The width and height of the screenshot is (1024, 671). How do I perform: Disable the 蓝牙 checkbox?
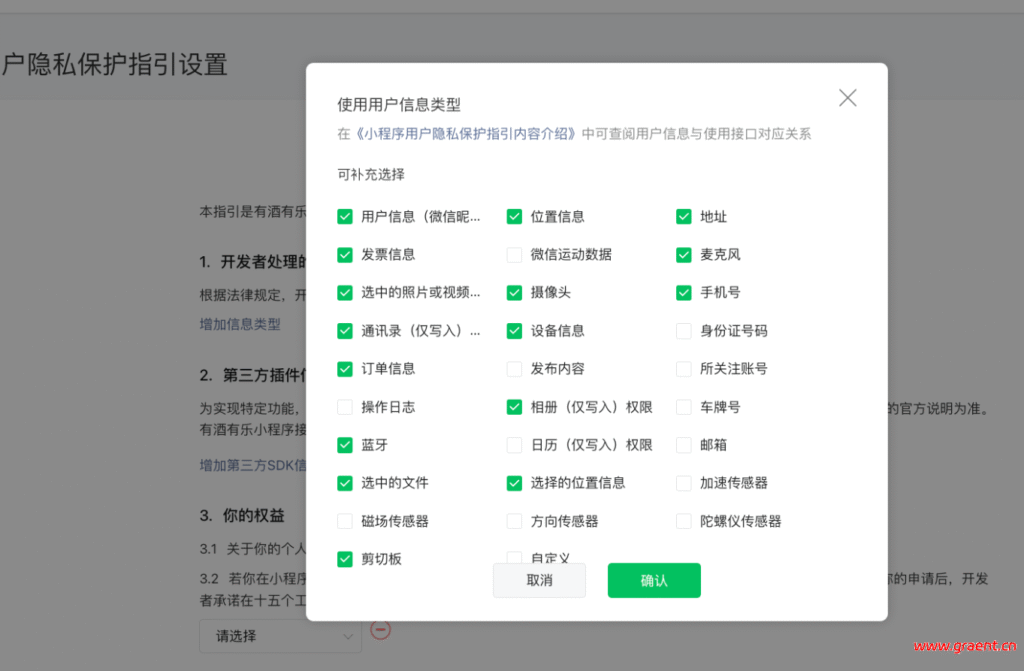pos(345,445)
